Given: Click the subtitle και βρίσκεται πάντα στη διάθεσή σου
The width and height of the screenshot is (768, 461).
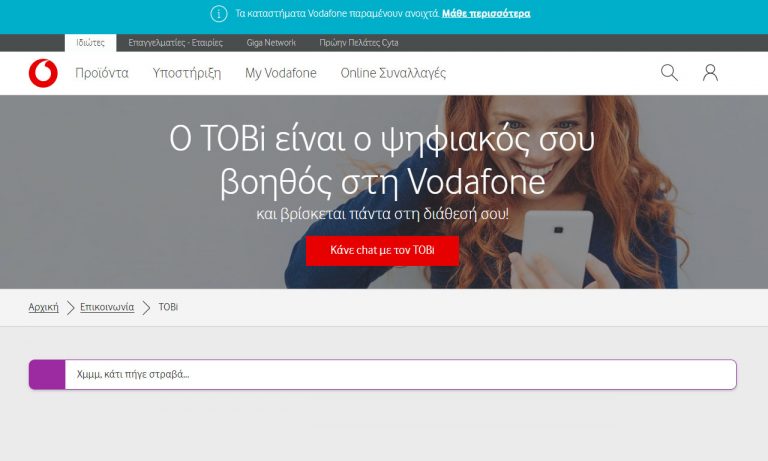Looking at the screenshot, I should click(x=382, y=214).
